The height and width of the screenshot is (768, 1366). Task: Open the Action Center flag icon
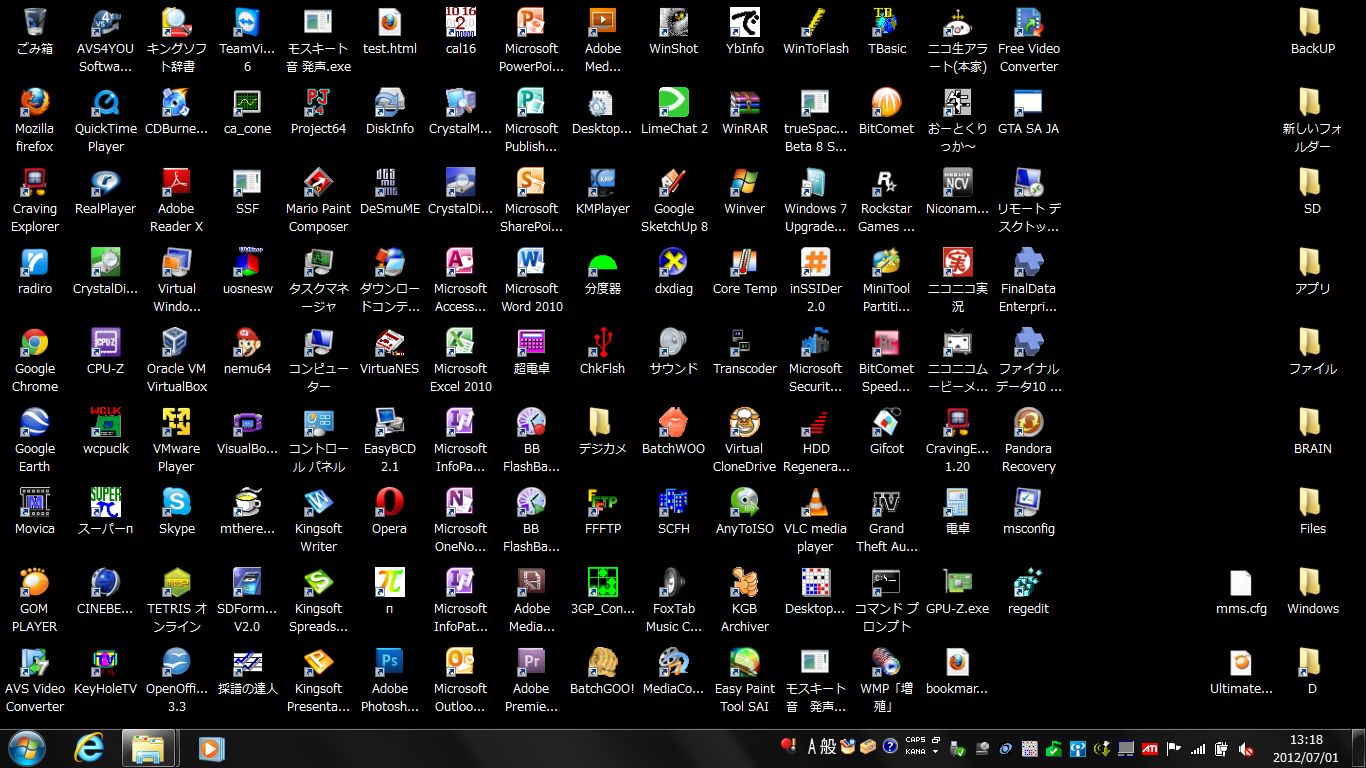[1174, 749]
